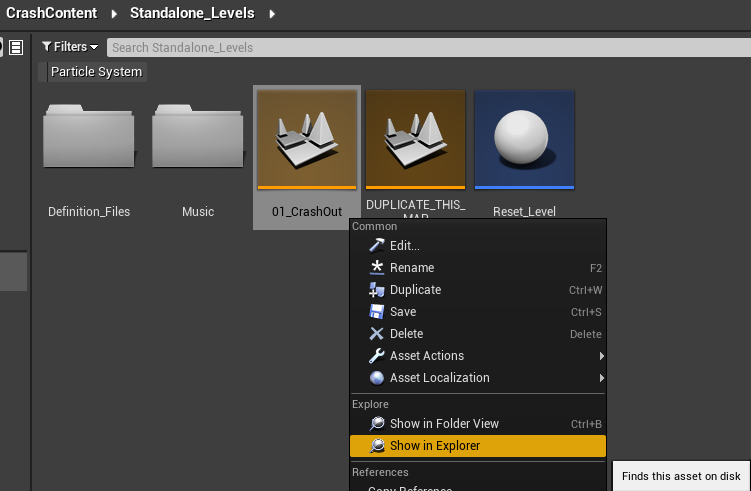Choose Duplicate from context menu

(478, 289)
